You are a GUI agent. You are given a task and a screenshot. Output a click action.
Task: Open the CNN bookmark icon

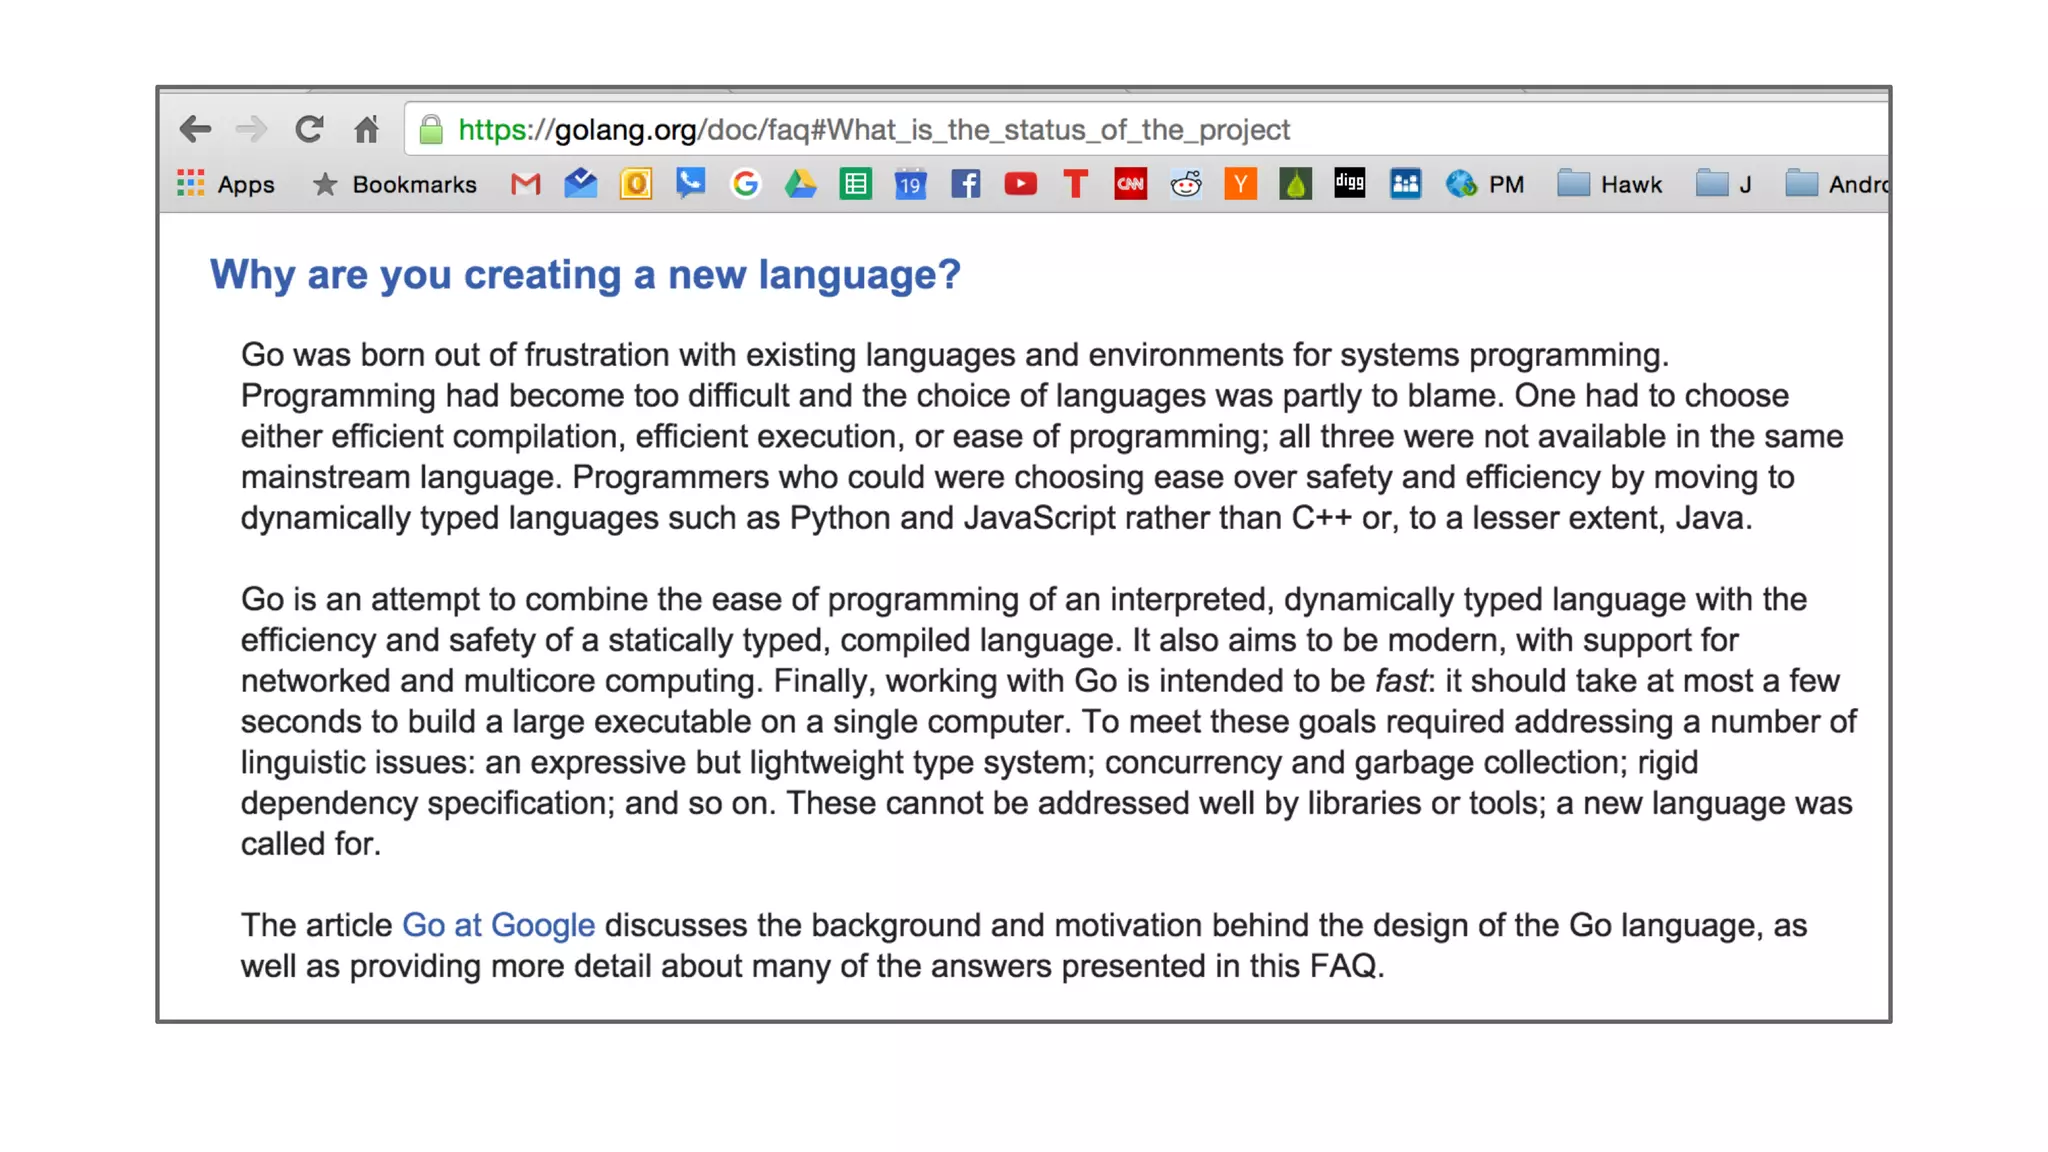(1130, 184)
